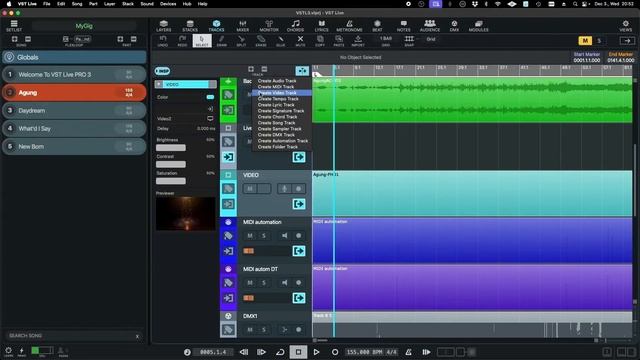Click the Undo tool

click(162, 41)
